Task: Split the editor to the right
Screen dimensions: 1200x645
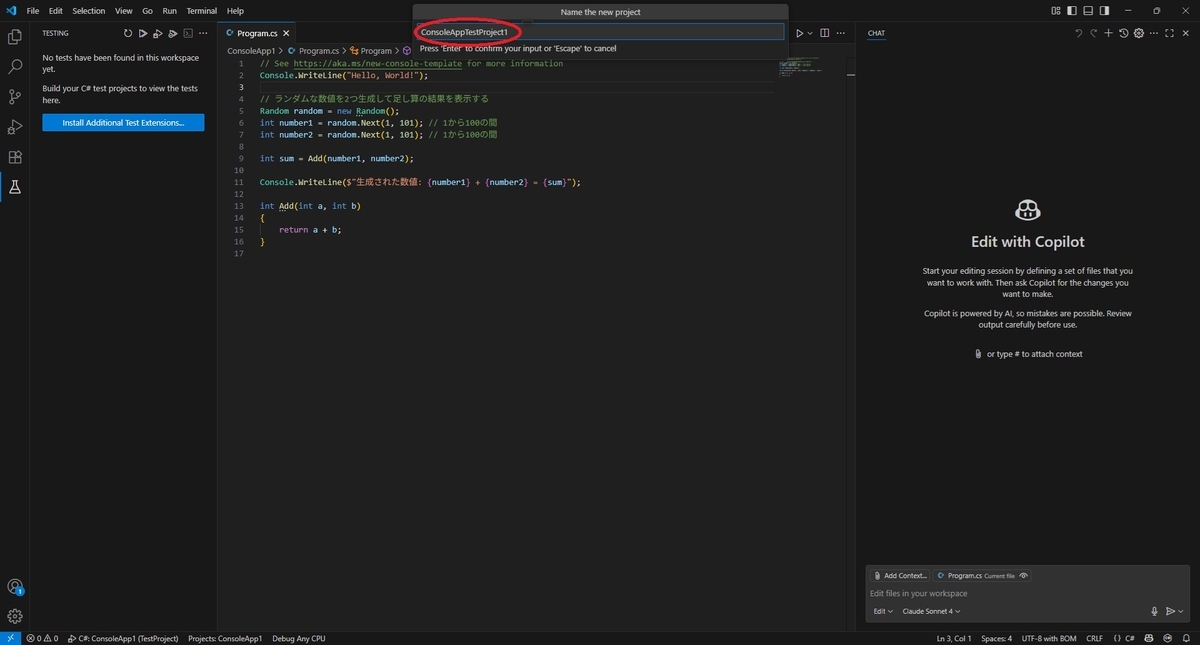Action: coord(825,33)
